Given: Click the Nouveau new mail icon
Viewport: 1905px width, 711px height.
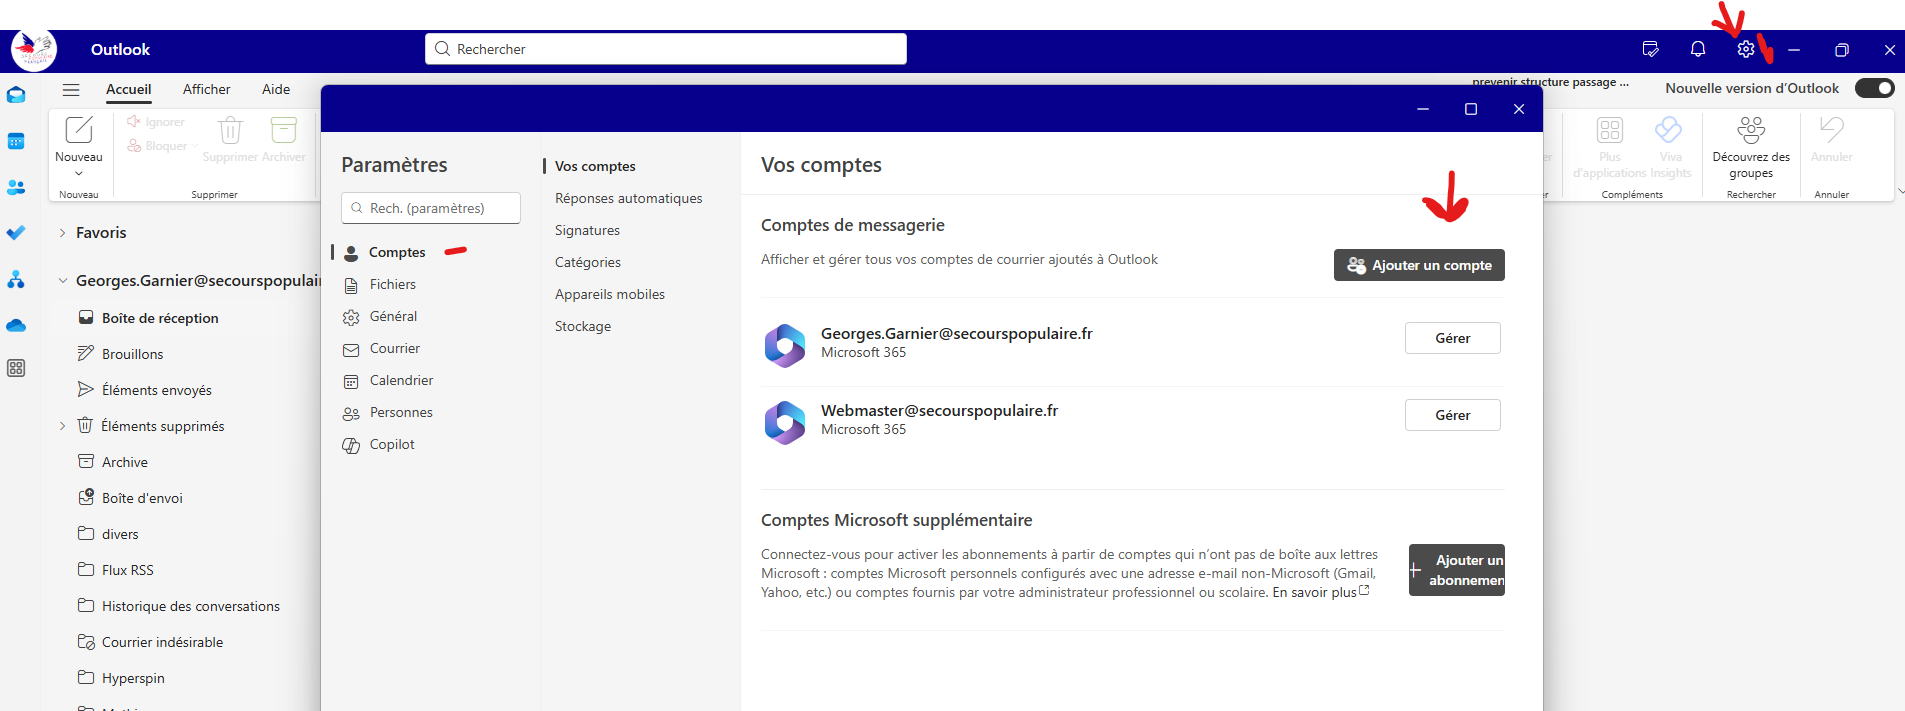Looking at the screenshot, I should tap(79, 130).
